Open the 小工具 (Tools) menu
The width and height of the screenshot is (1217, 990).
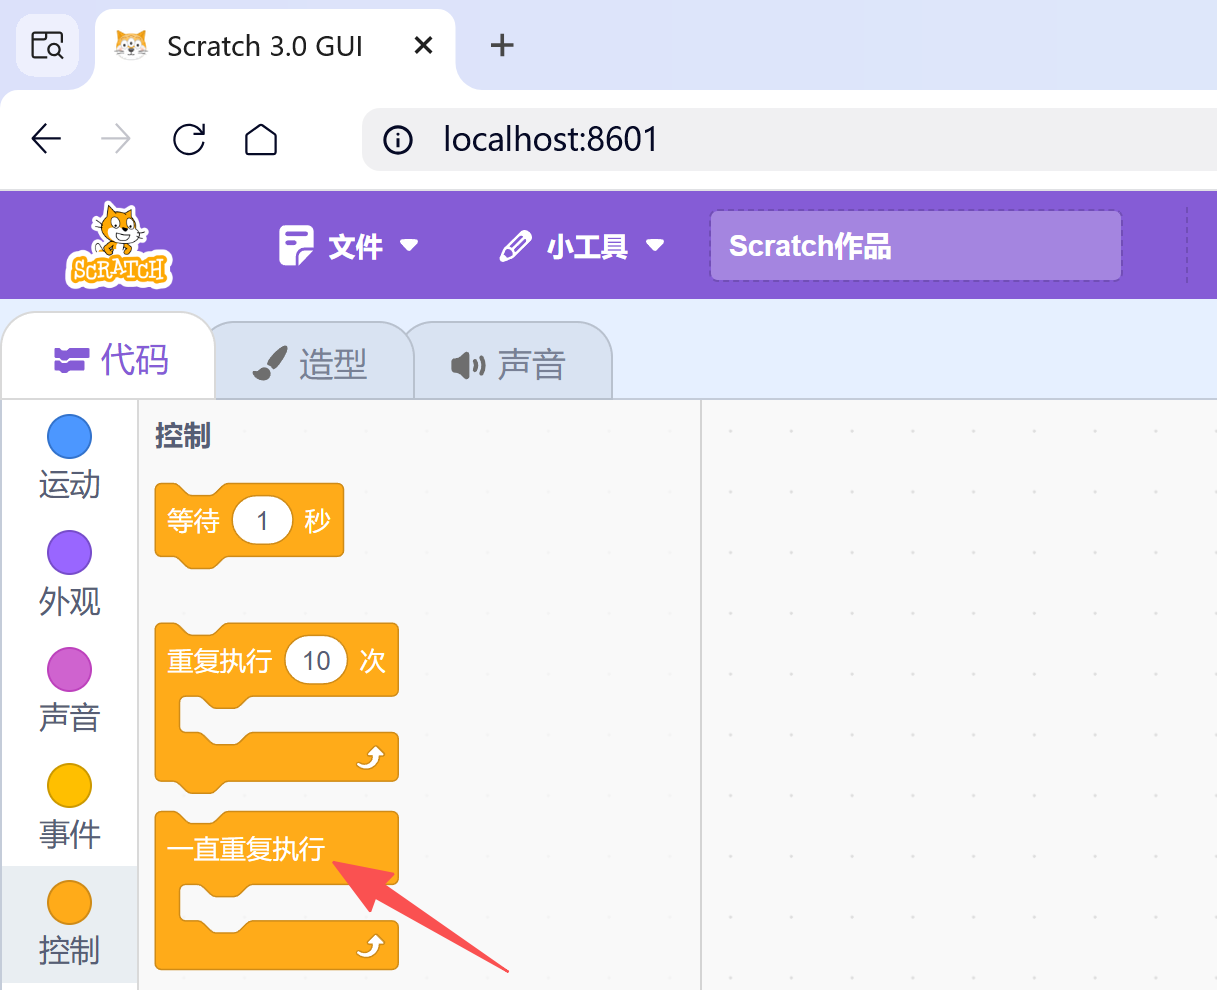[582, 245]
